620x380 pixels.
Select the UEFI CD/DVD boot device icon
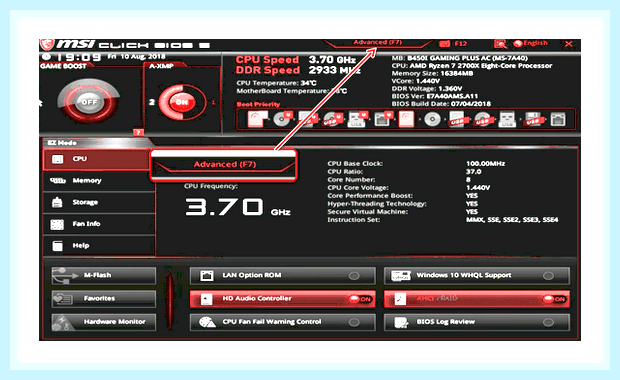[282, 119]
